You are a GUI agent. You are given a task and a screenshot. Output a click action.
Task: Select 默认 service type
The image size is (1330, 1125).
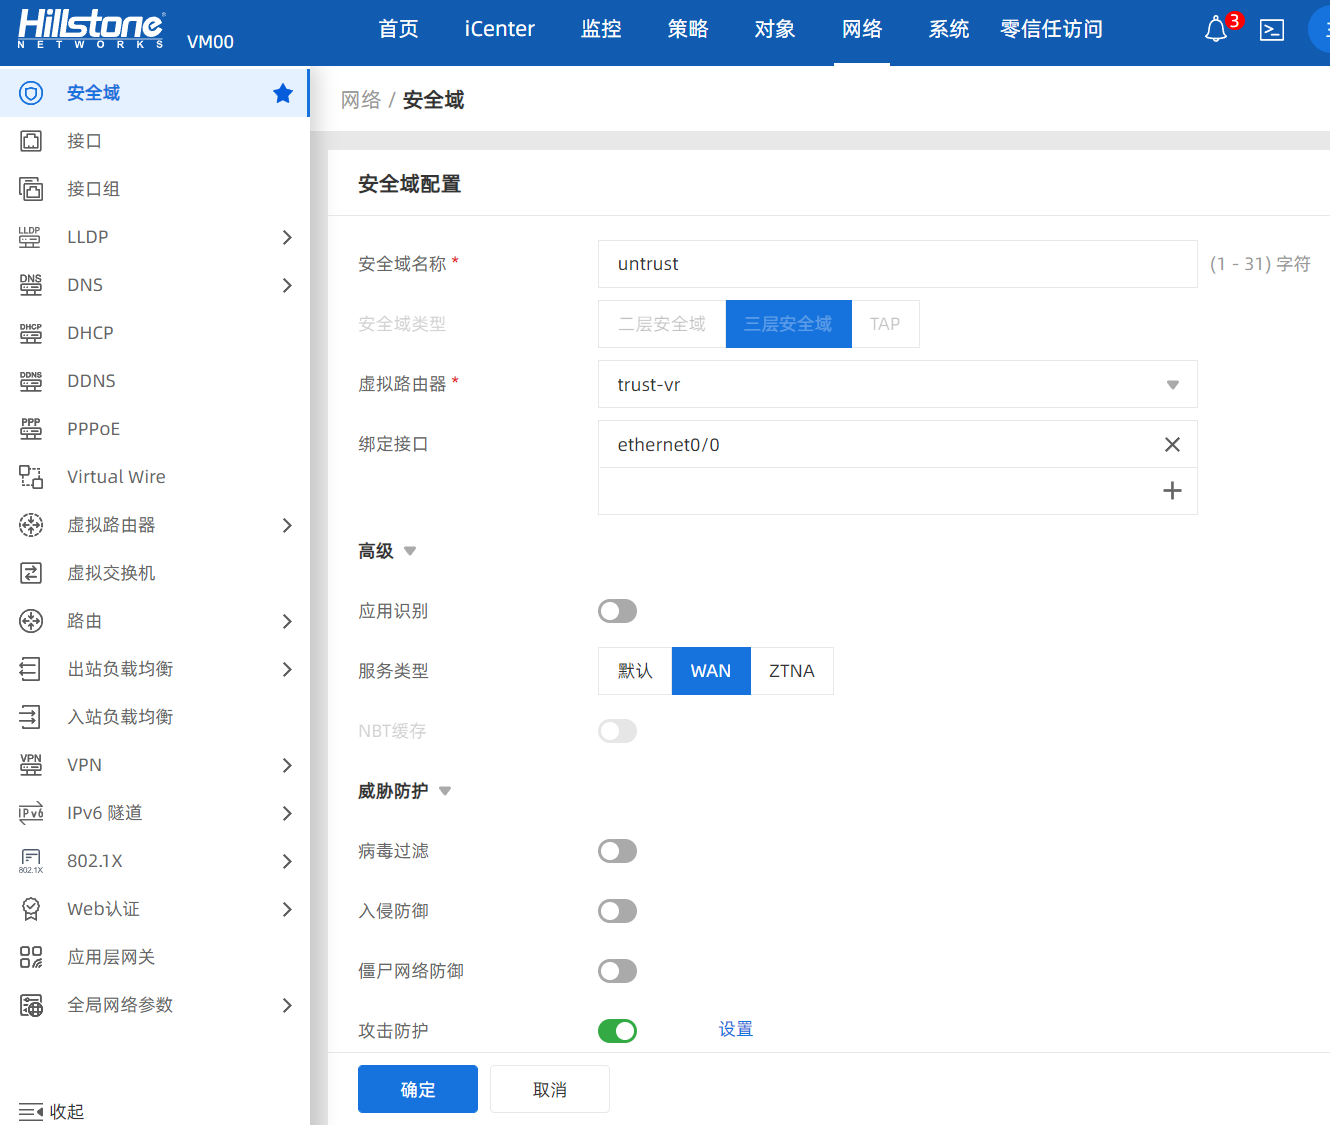[635, 671]
